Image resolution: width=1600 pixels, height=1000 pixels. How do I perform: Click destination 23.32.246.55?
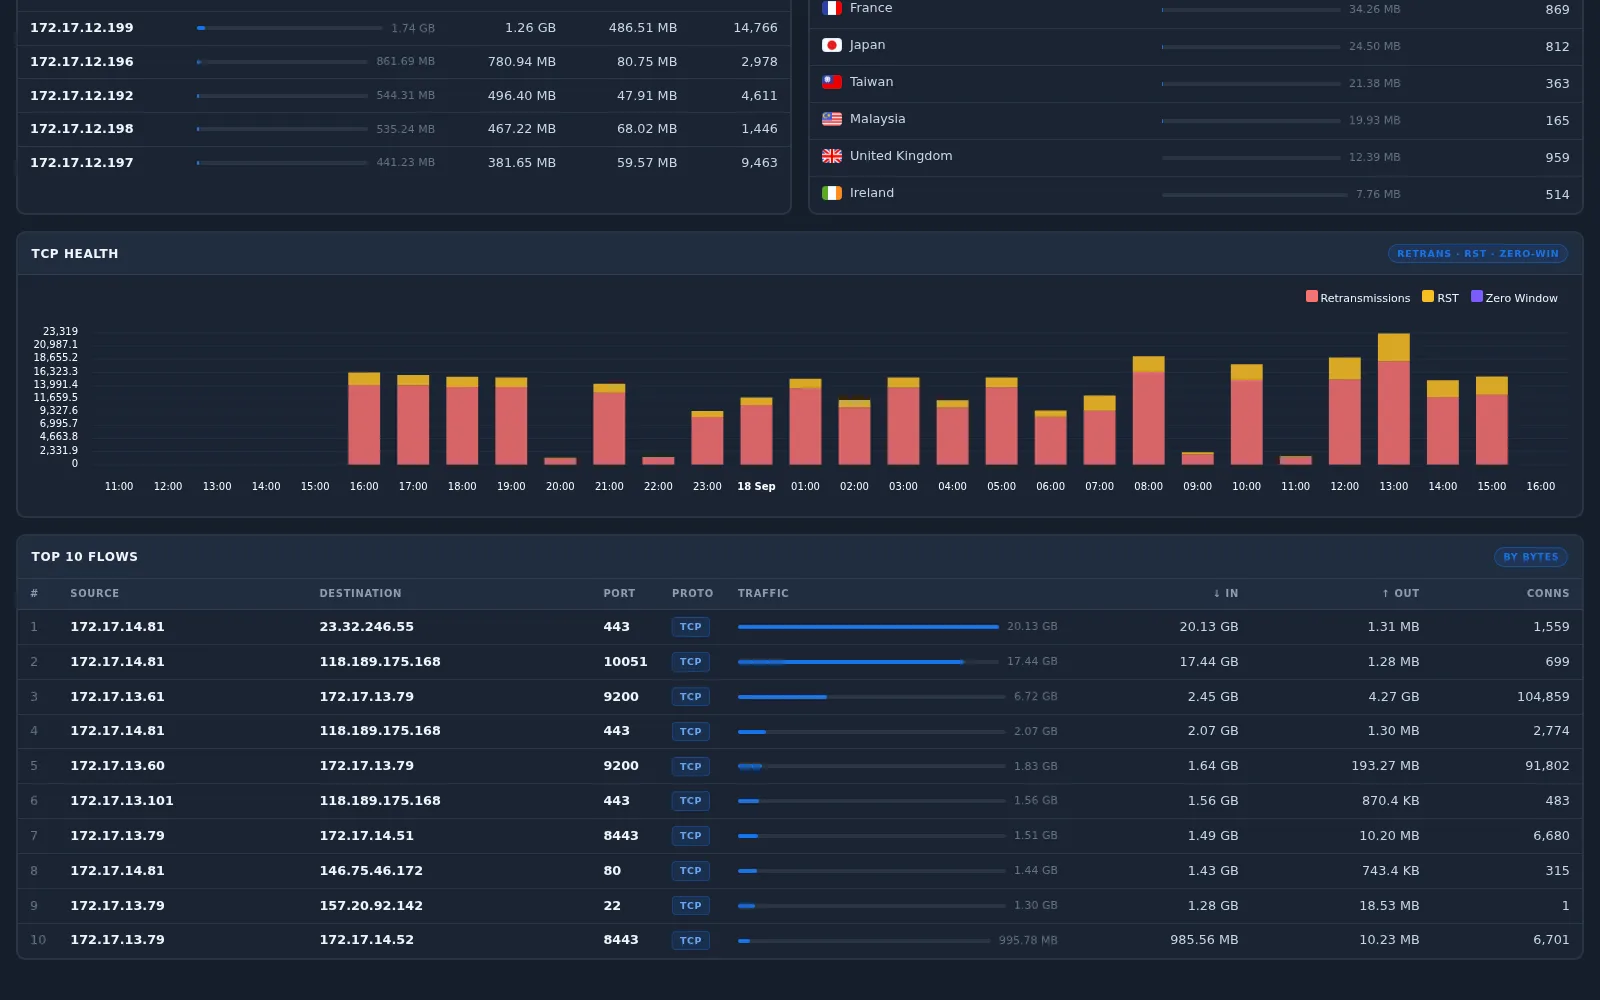(x=367, y=627)
